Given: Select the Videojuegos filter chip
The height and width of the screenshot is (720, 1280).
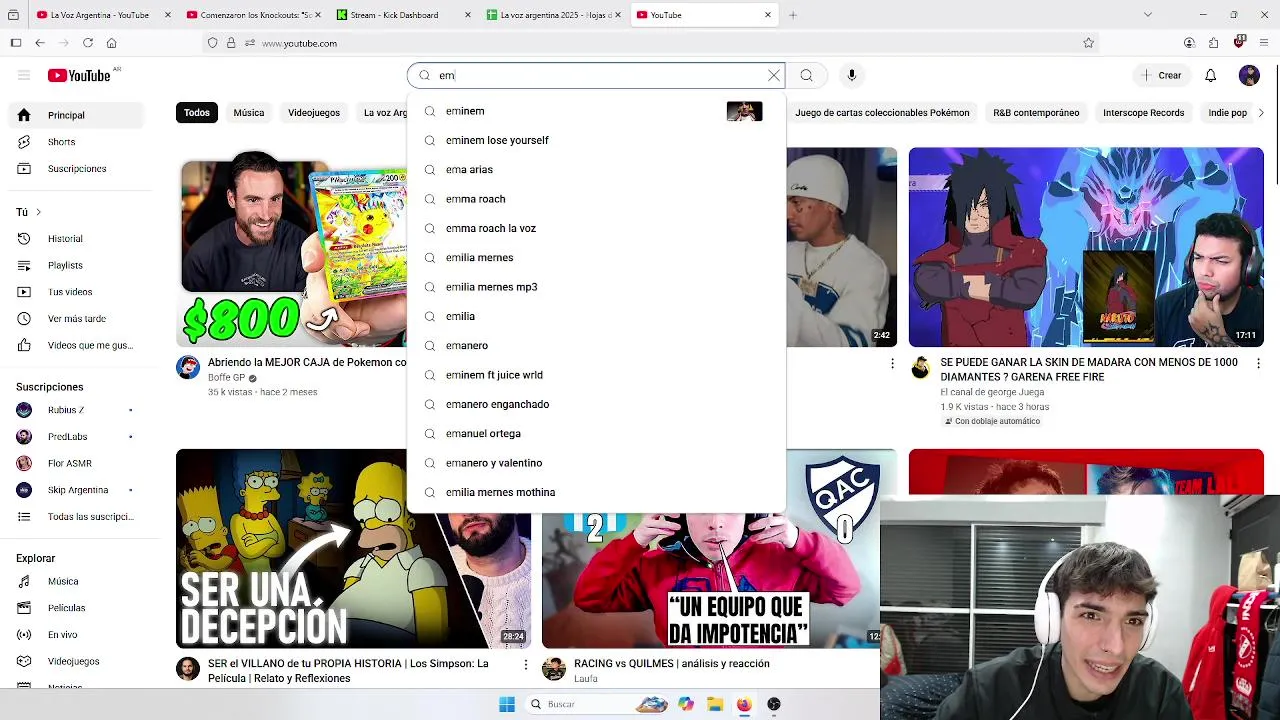Looking at the screenshot, I should point(314,113).
